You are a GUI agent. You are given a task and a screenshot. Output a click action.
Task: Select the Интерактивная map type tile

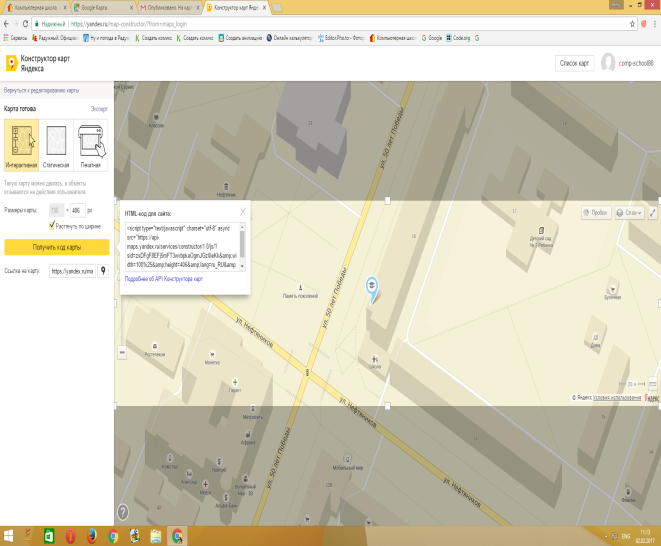21,145
